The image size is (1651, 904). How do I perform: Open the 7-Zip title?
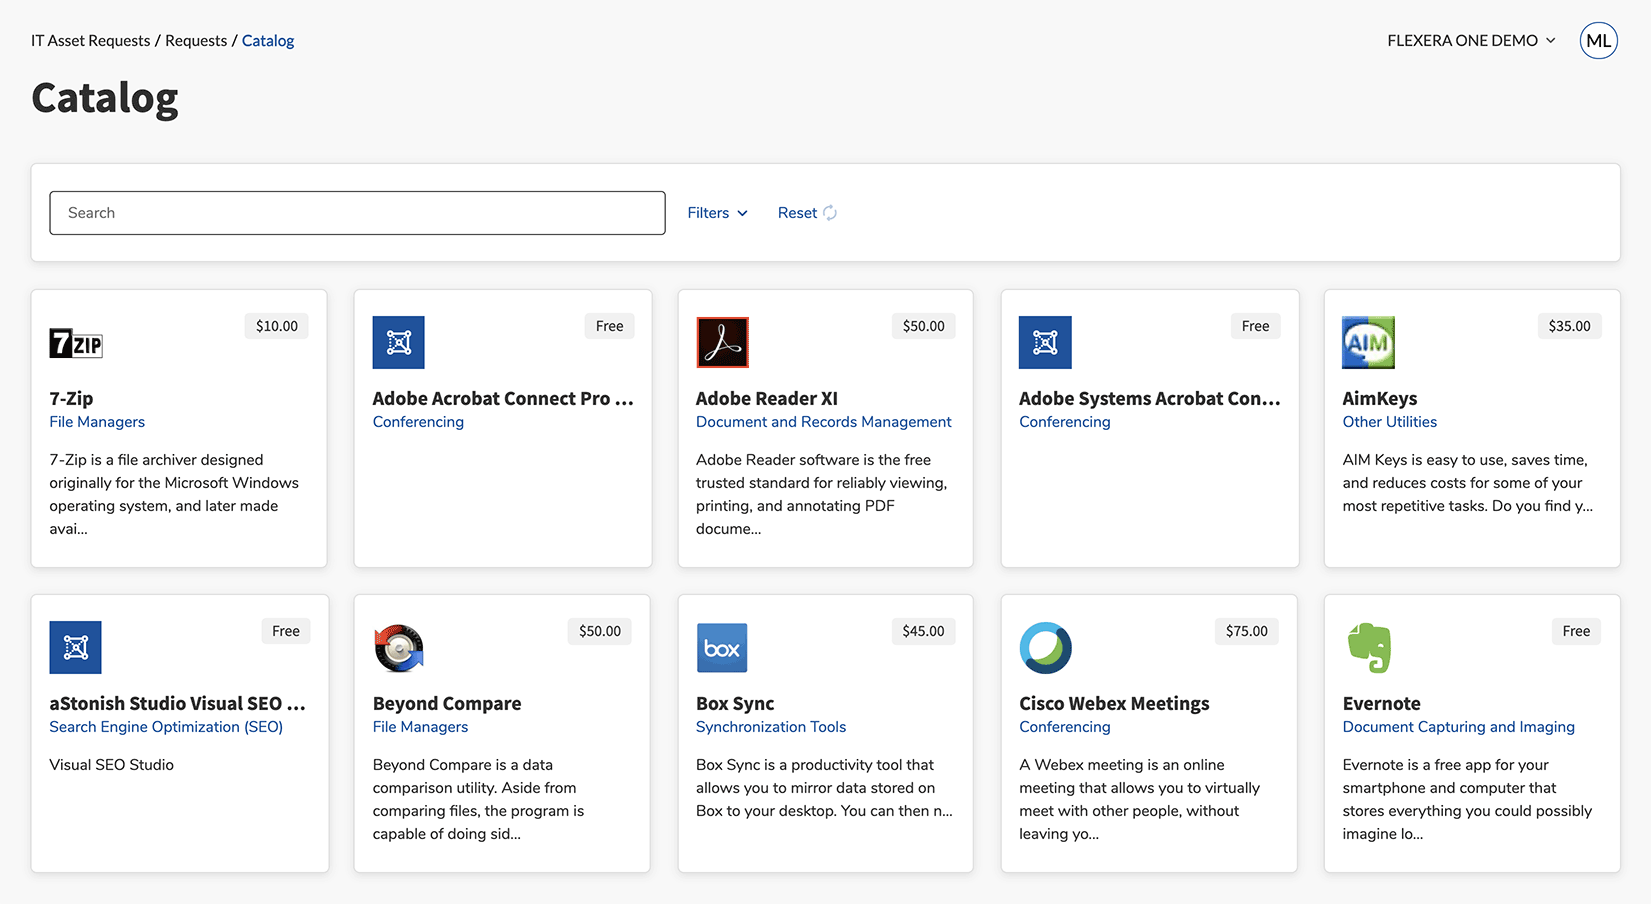click(71, 398)
